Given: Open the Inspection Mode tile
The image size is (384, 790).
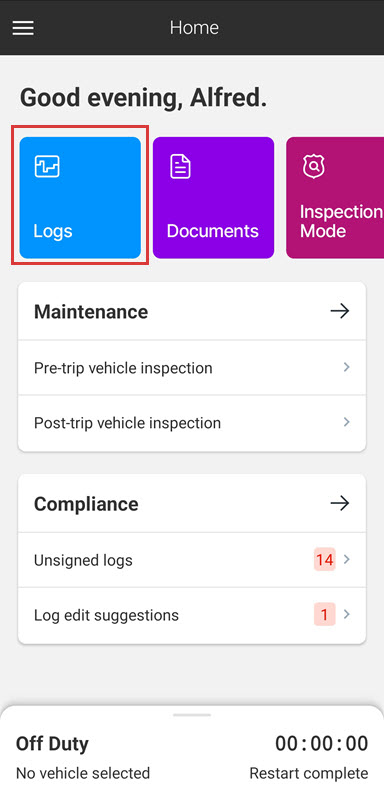Looking at the screenshot, I should (335, 198).
